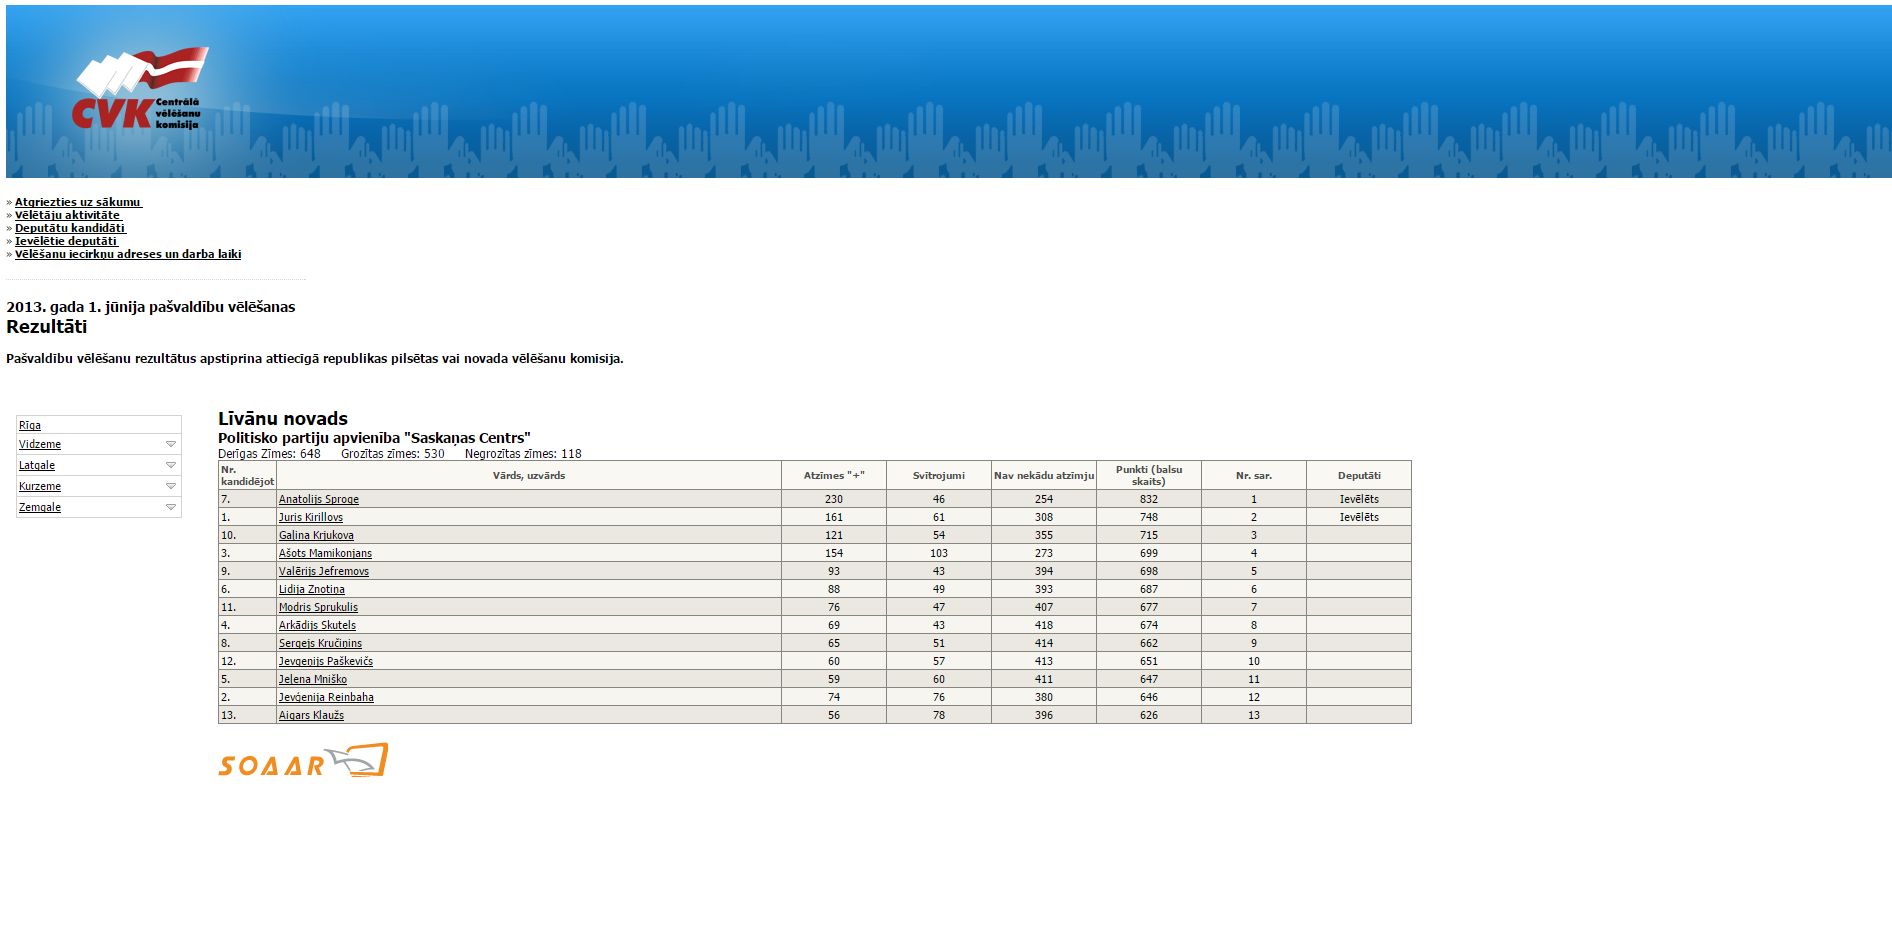
Task: Open the Rīga region link
Action: [30, 425]
